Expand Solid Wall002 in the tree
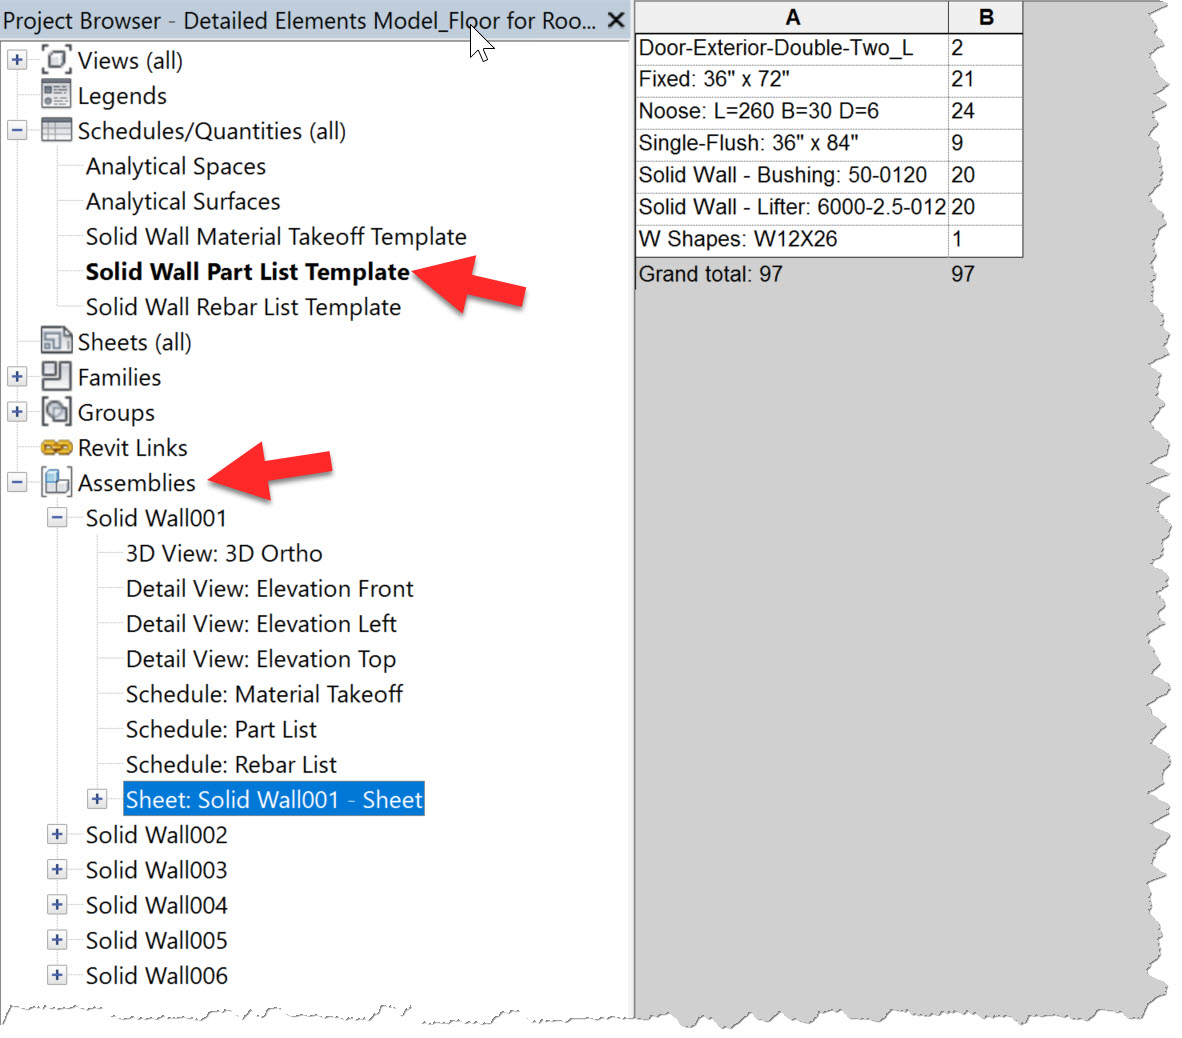The width and height of the screenshot is (1182, 1038). [x=57, y=834]
